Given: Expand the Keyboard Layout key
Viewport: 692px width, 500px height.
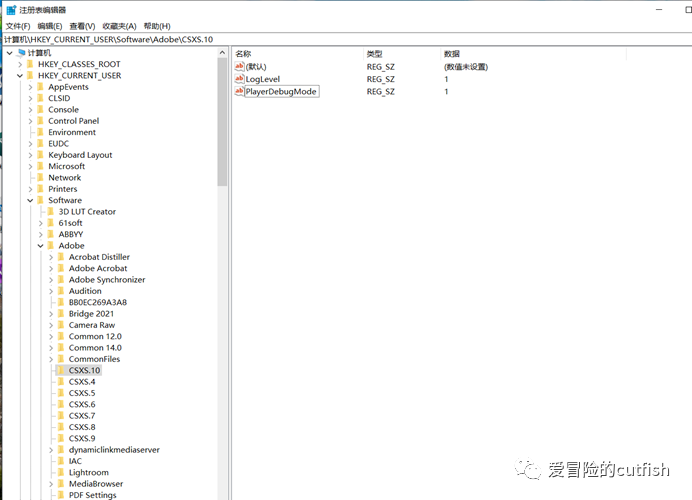Looking at the screenshot, I should pos(30,155).
